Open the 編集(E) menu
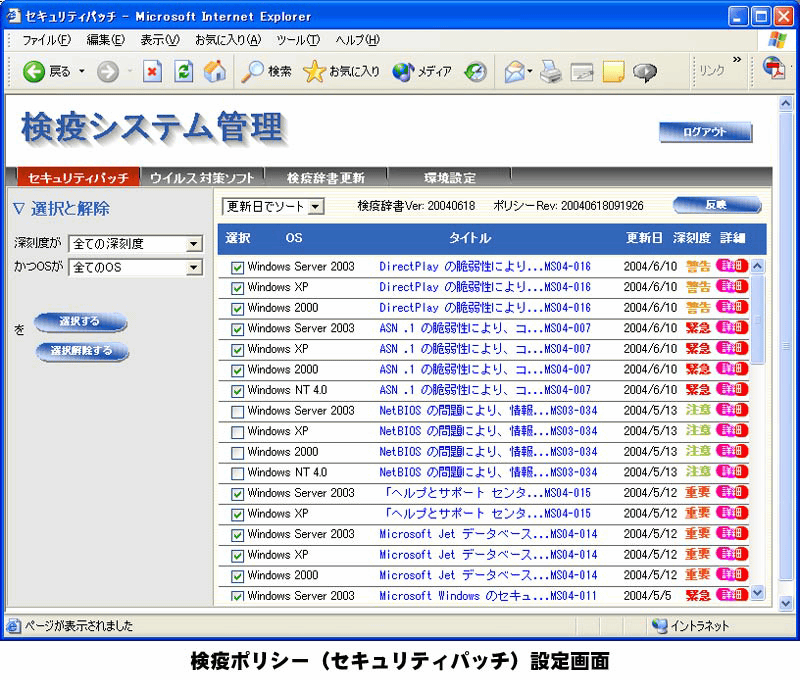This screenshot has height=680, width=800. (106, 40)
